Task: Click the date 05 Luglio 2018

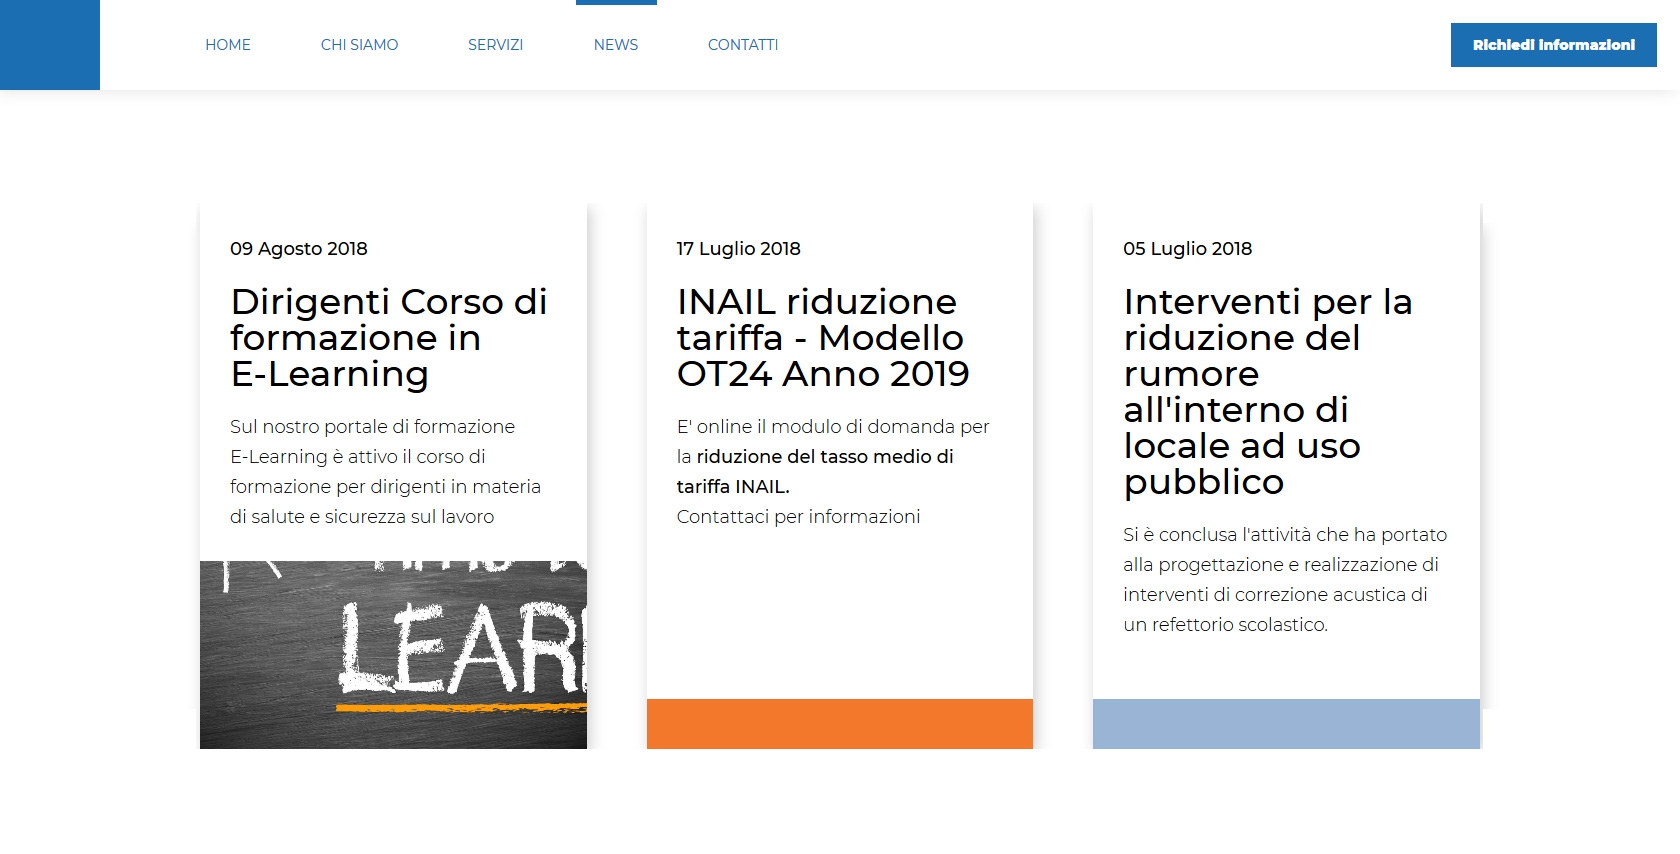Action: coord(1187,249)
